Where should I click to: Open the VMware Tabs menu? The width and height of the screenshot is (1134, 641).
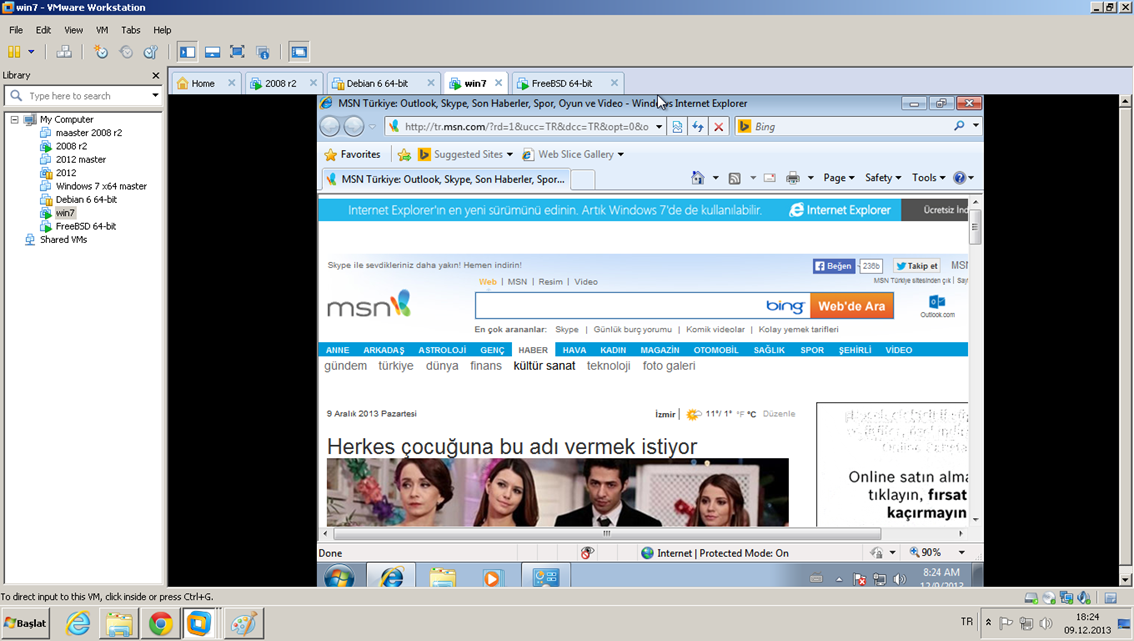131,30
